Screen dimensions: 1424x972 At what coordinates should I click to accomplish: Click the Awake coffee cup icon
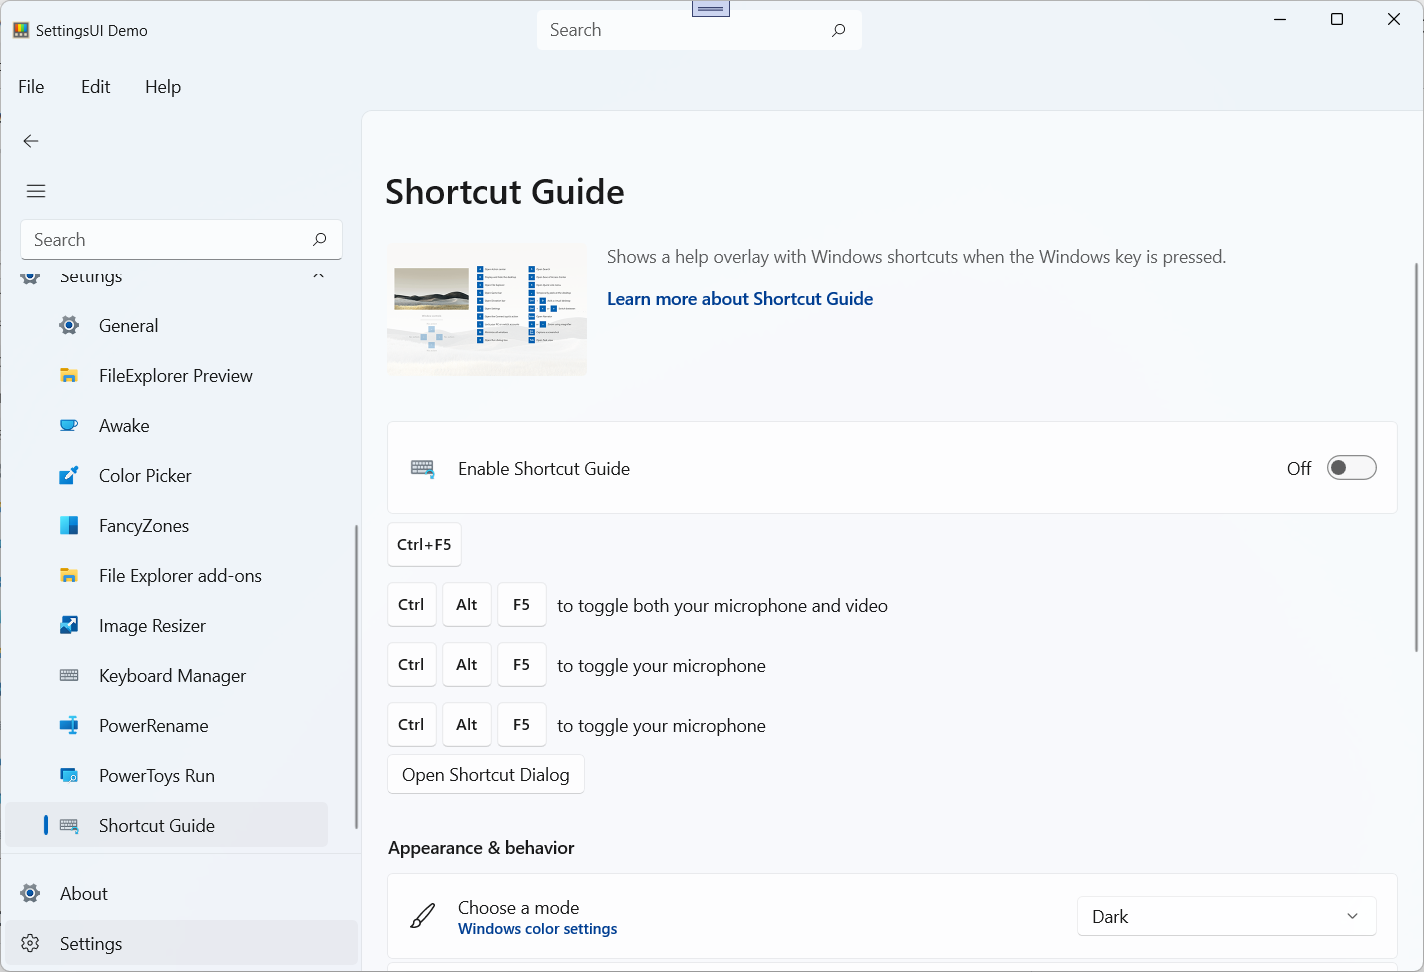(x=69, y=425)
